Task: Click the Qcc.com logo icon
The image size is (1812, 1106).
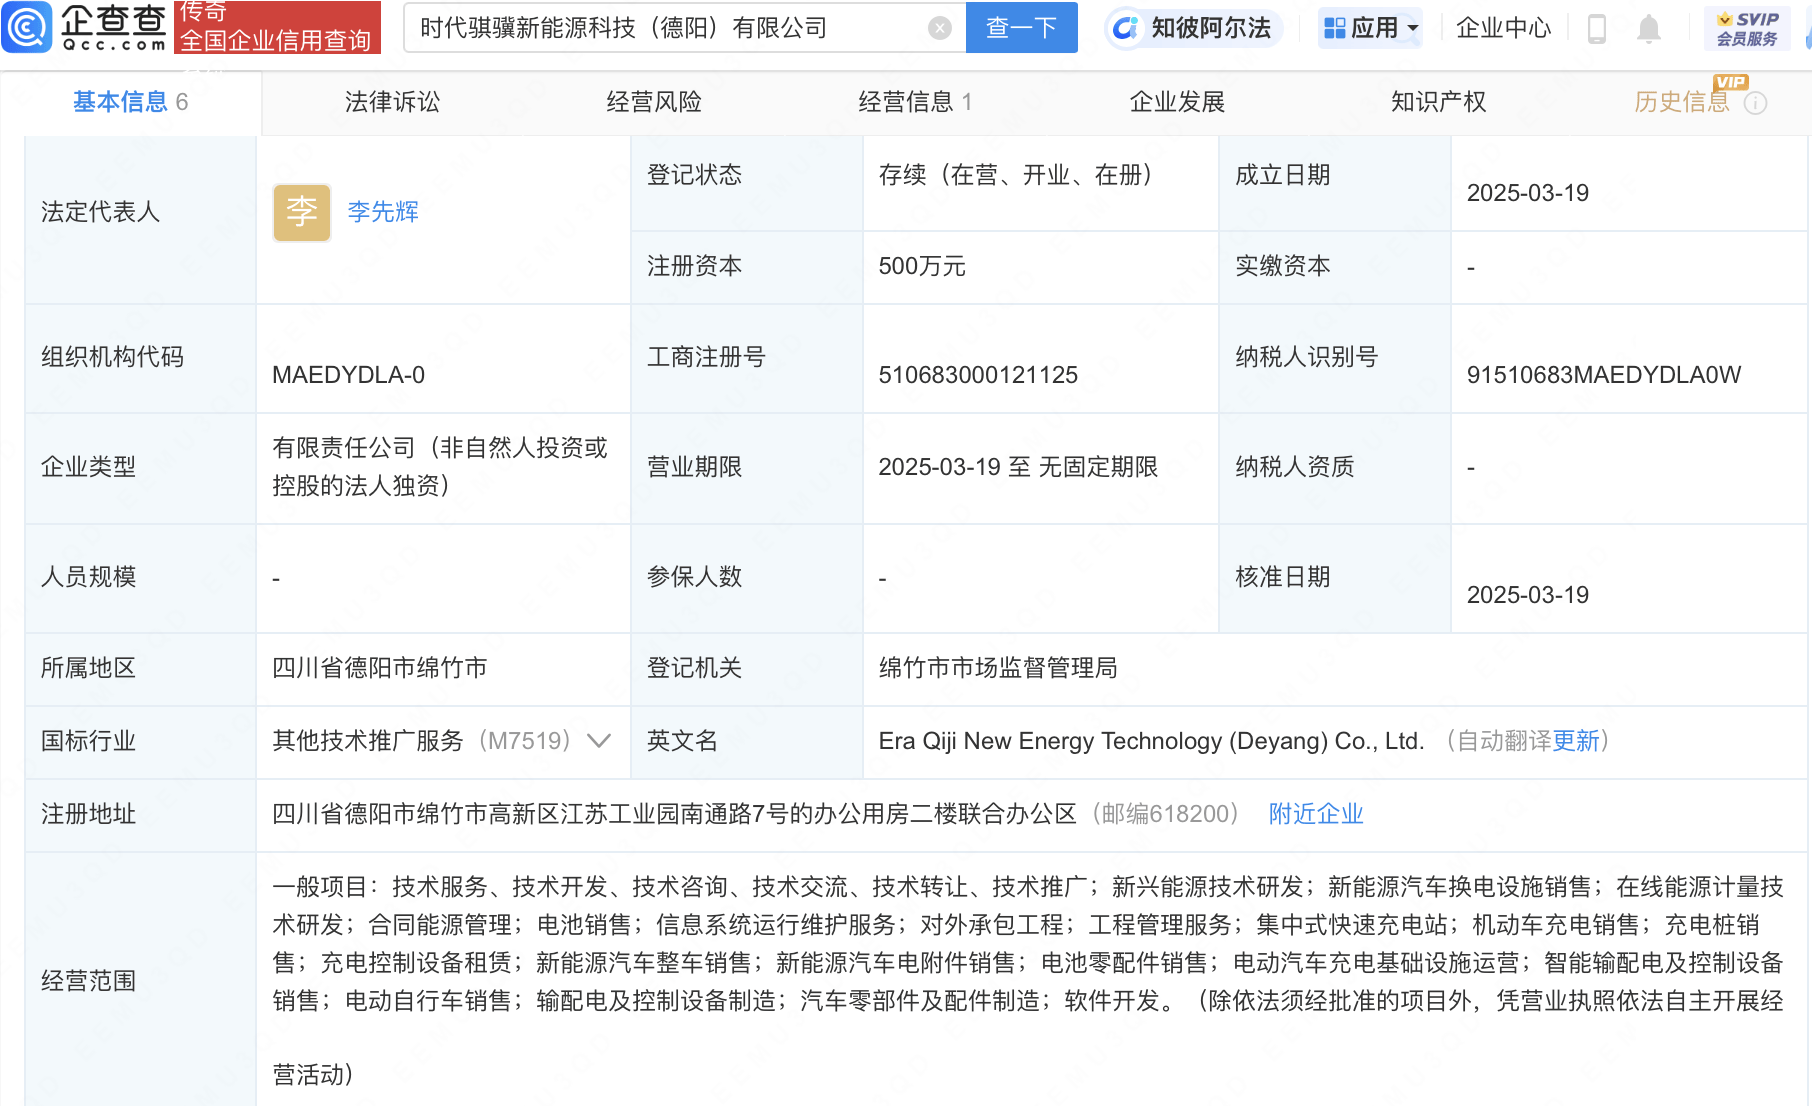Action: pyautogui.click(x=26, y=27)
